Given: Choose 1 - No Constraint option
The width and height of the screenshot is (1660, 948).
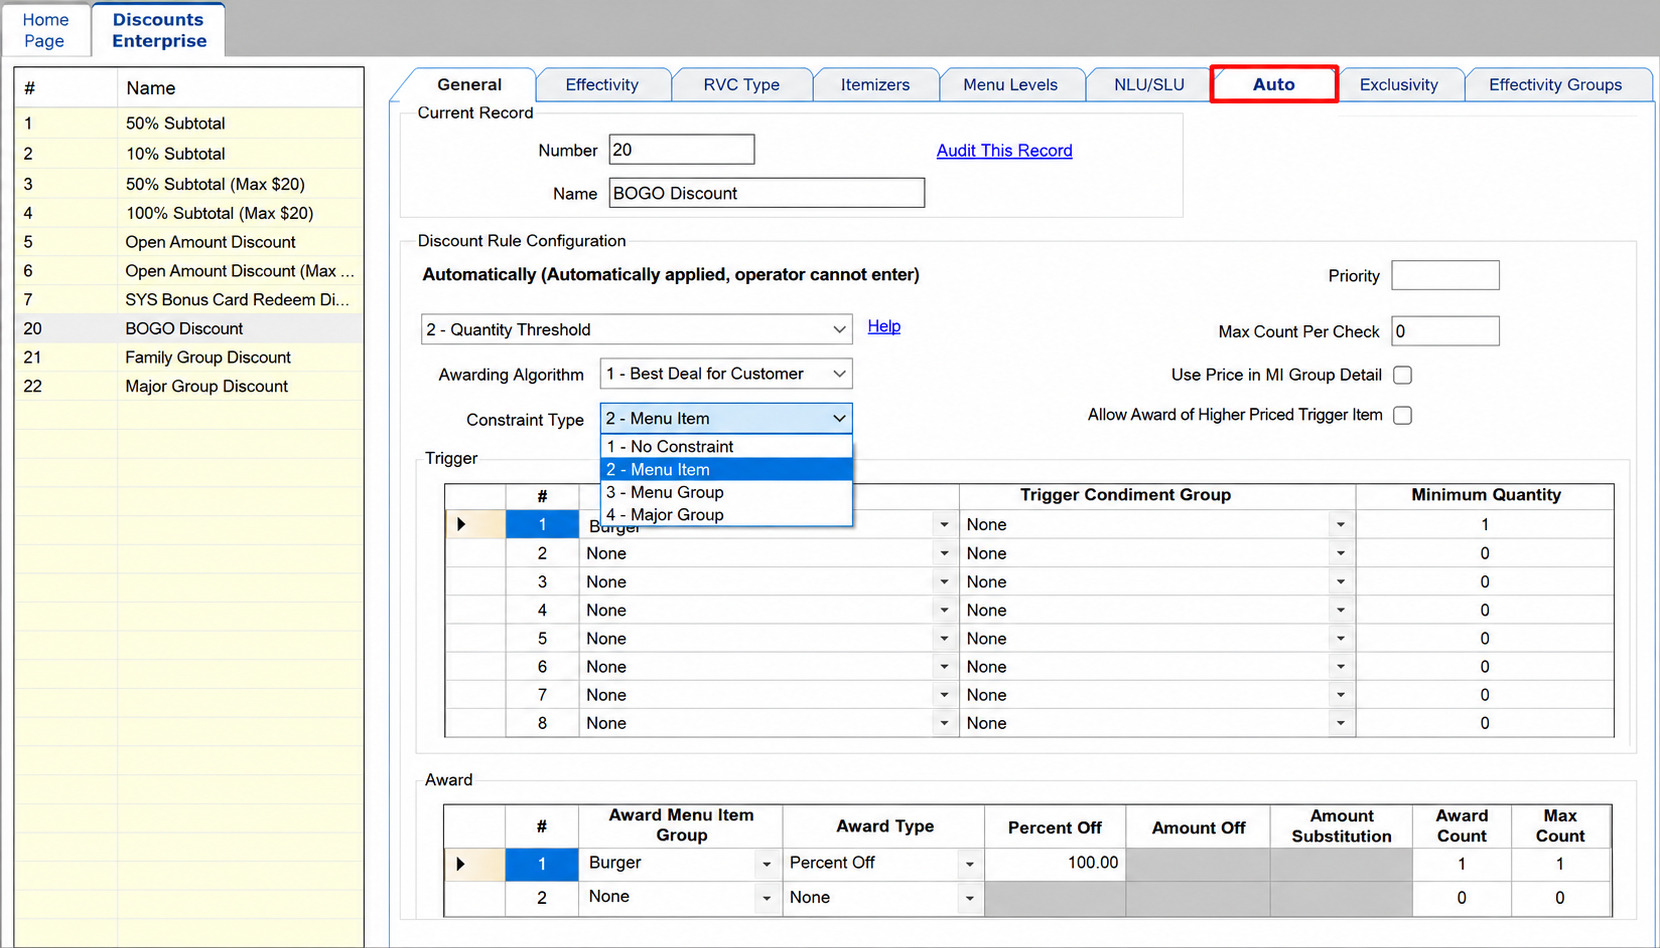Looking at the screenshot, I should click(x=726, y=447).
